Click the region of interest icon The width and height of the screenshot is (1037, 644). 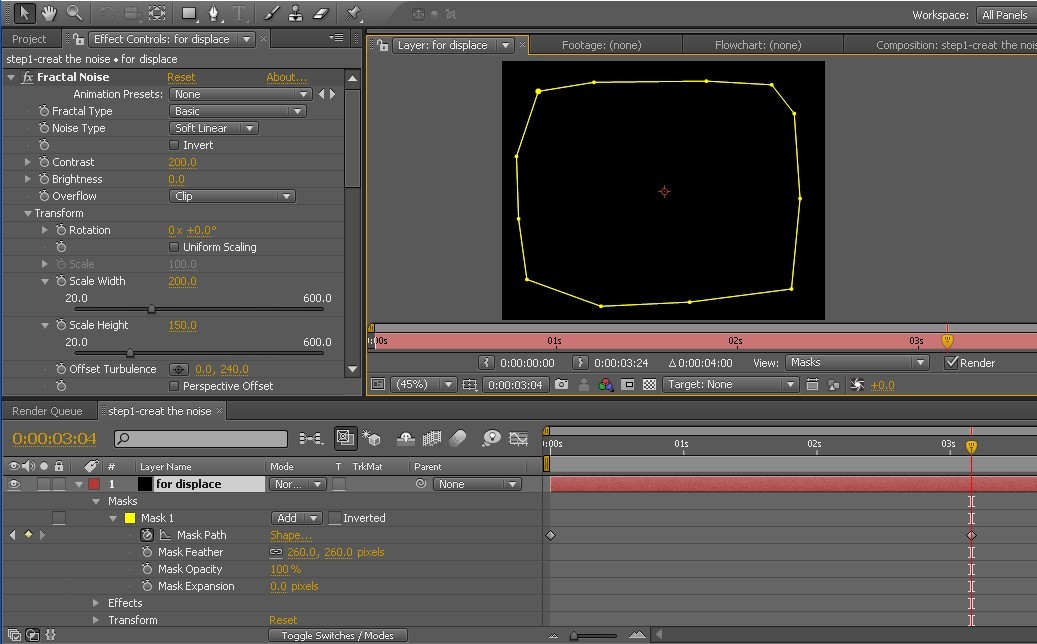(x=628, y=384)
